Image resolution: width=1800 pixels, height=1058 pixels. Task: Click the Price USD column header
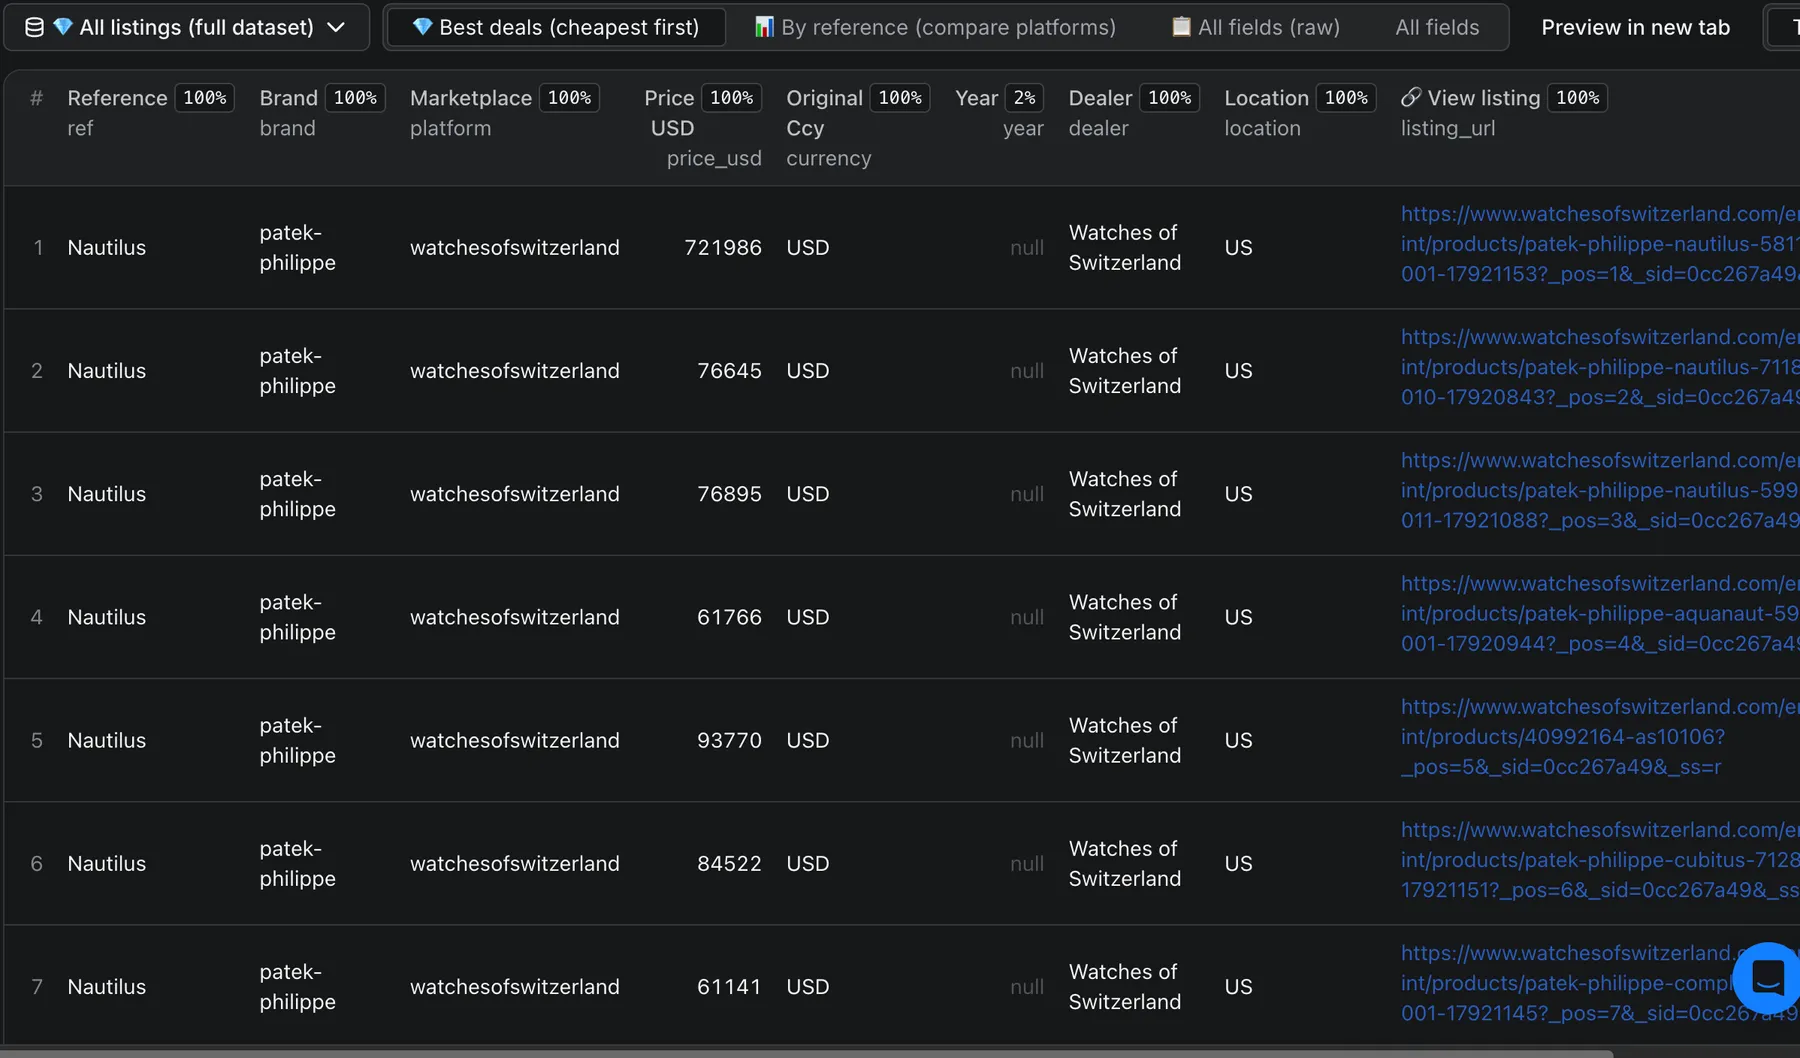(x=670, y=112)
